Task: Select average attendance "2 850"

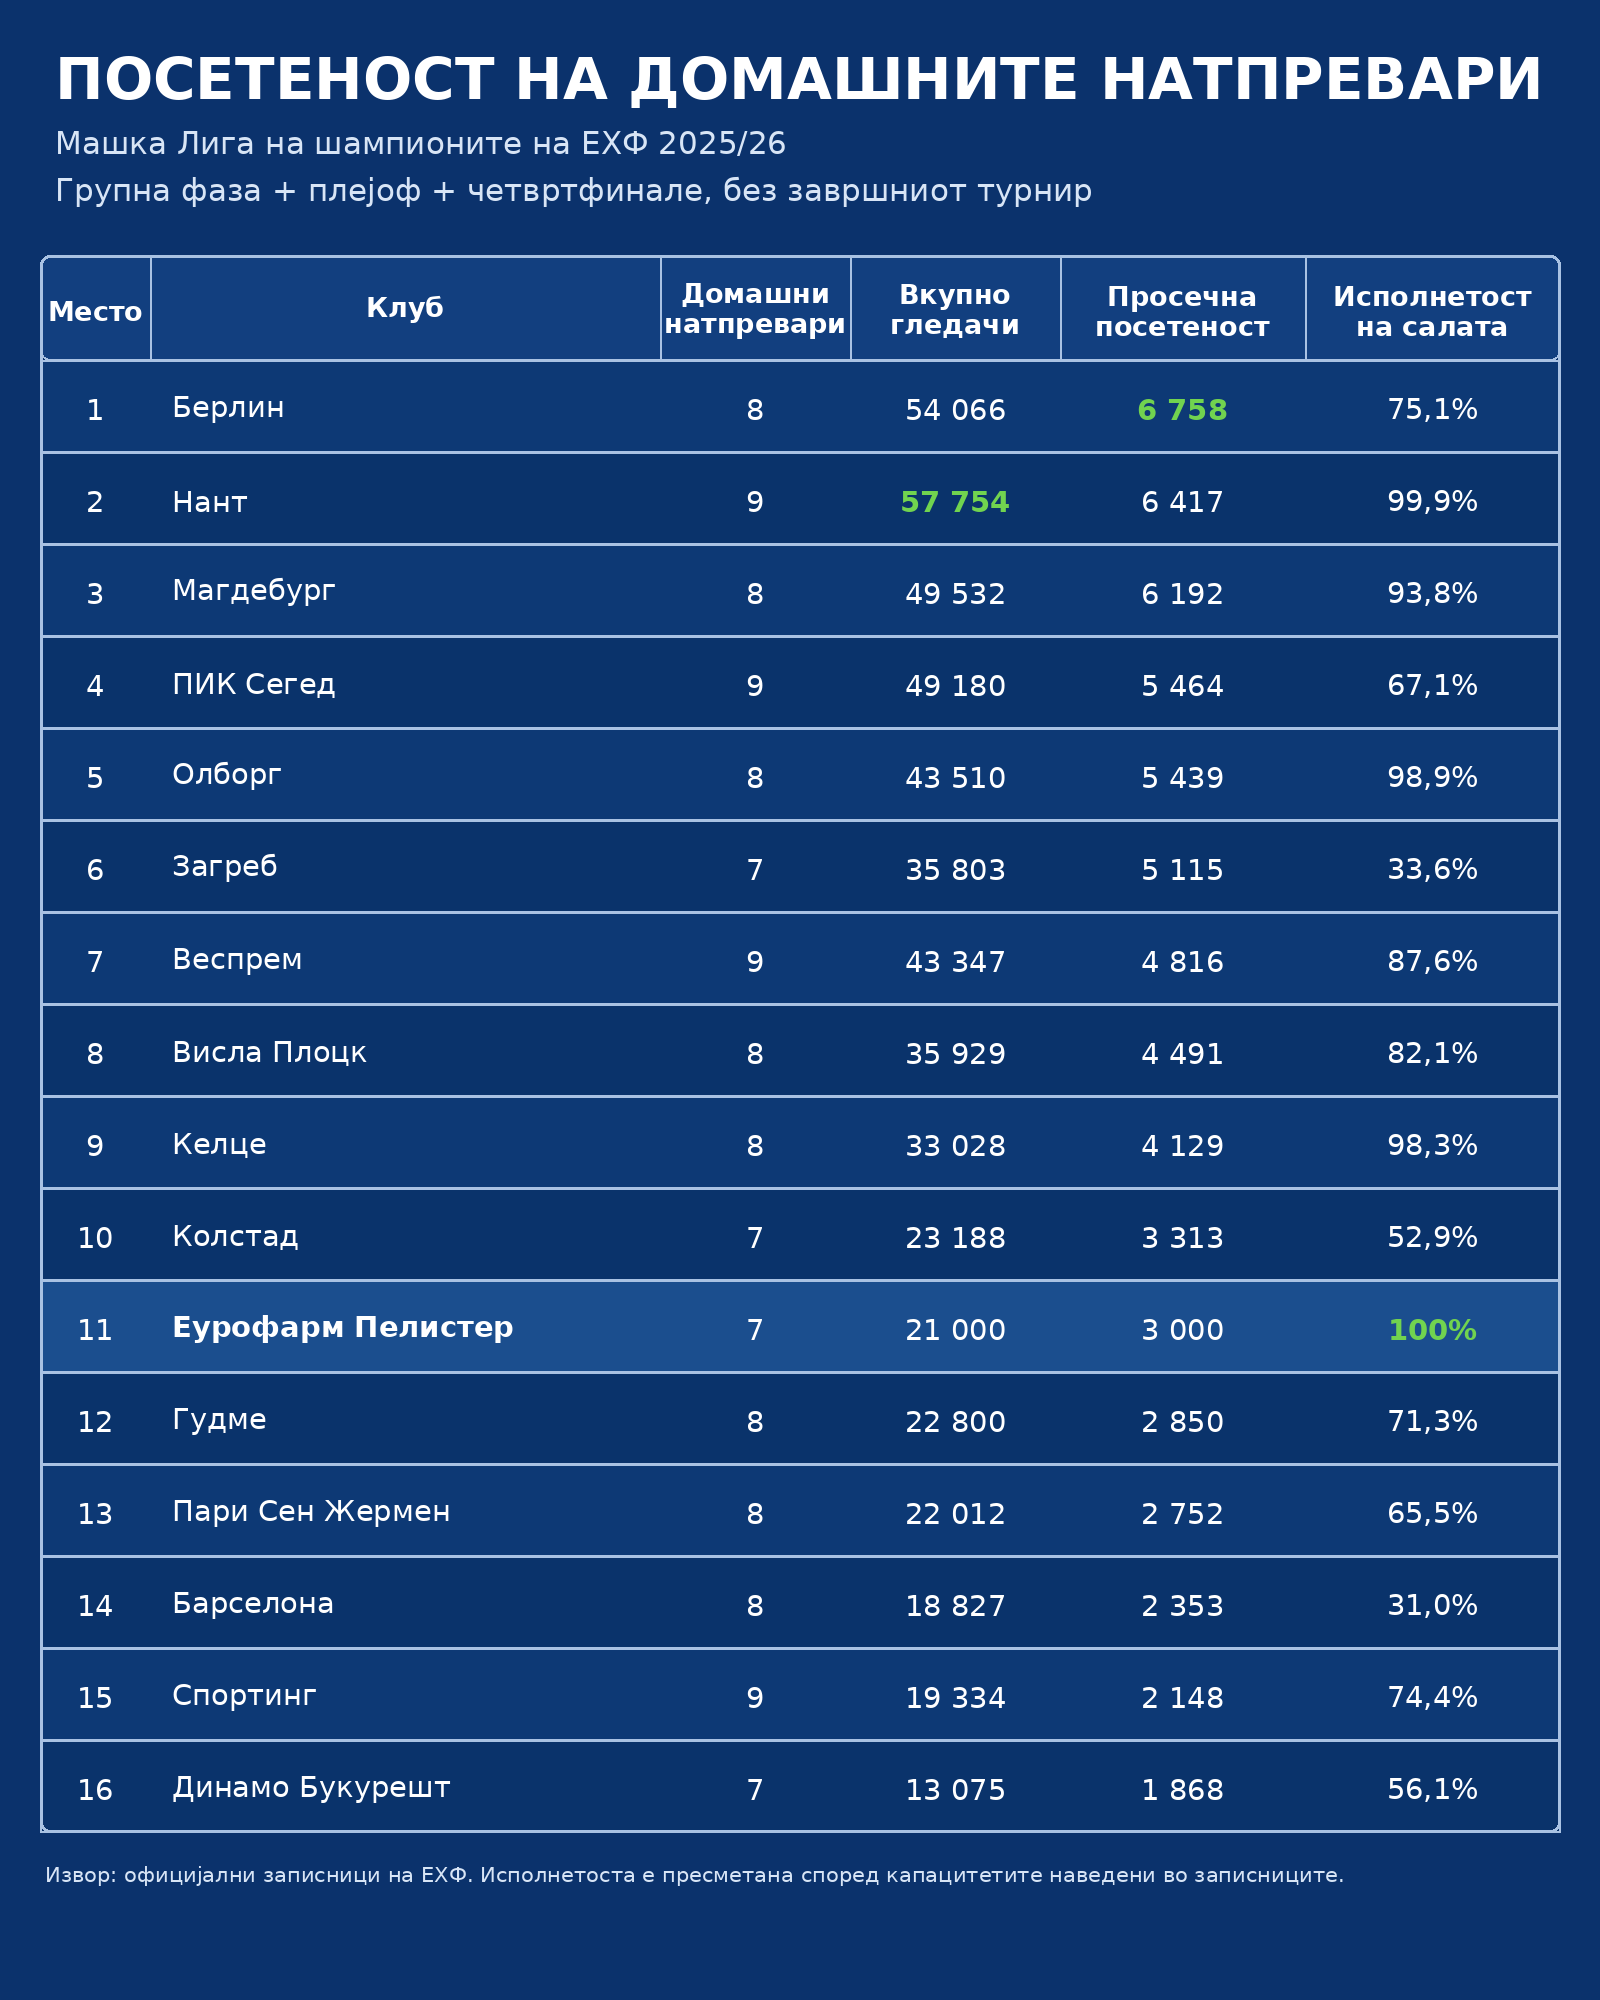Action: coord(1182,1422)
